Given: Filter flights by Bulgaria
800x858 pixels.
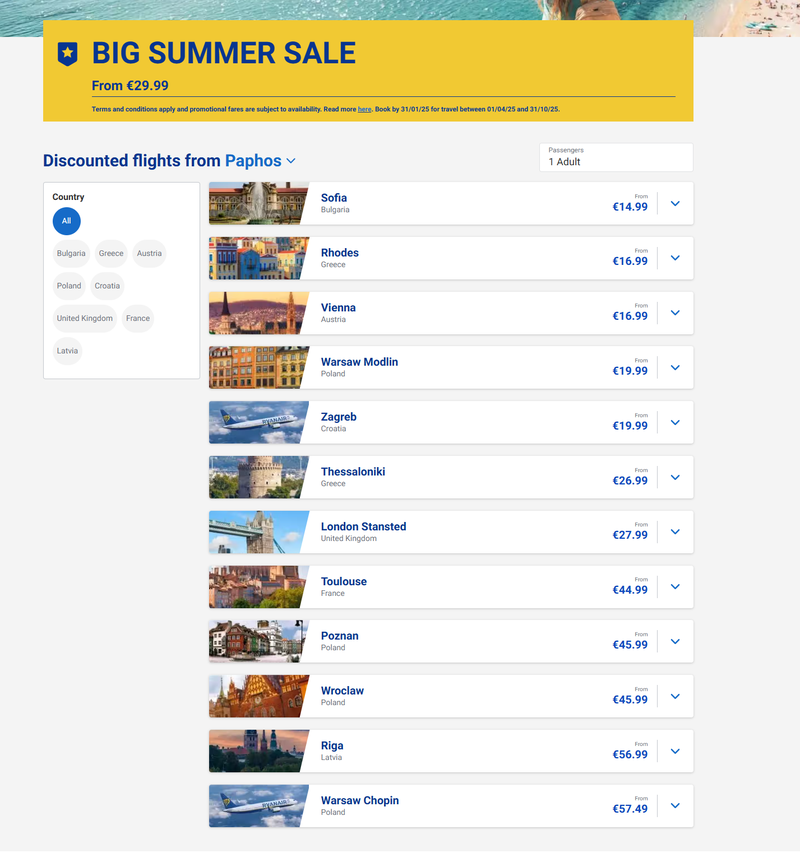Looking at the screenshot, I should pyautogui.click(x=71, y=253).
